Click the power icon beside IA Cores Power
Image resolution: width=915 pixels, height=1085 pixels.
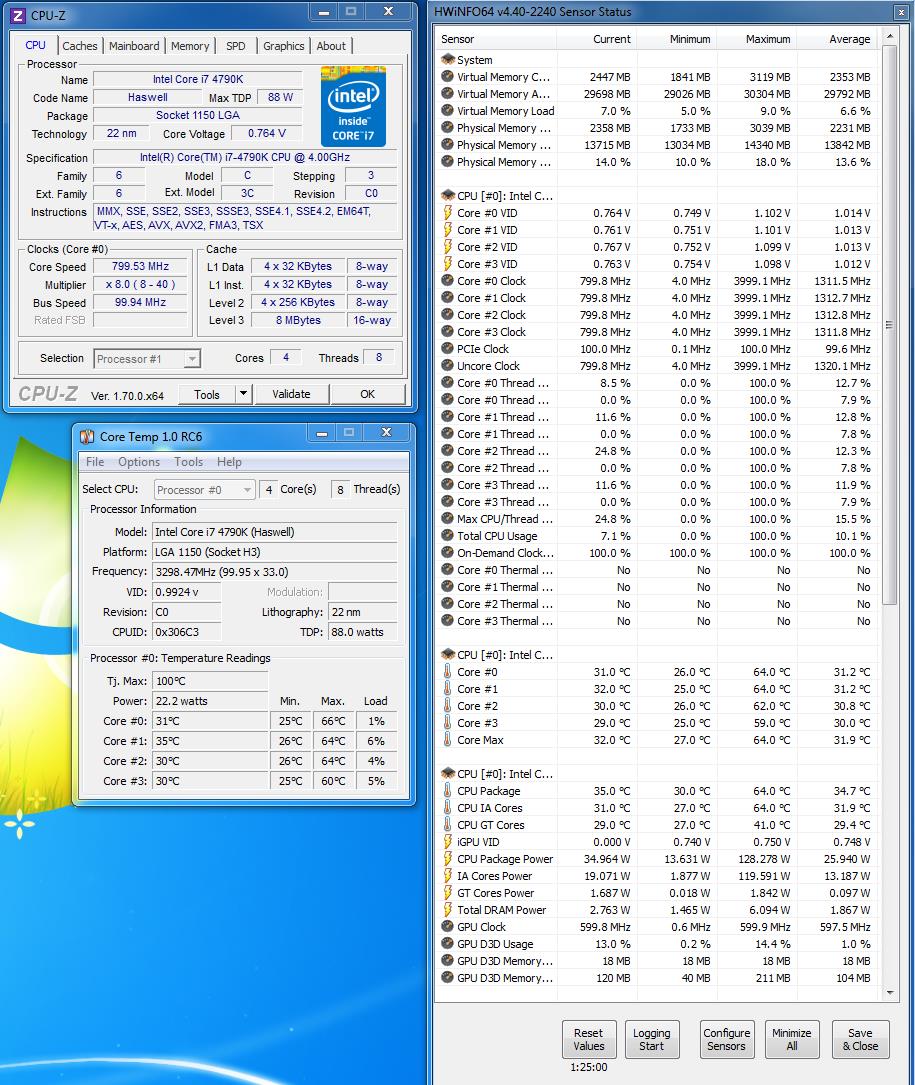pyautogui.click(x=448, y=875)
